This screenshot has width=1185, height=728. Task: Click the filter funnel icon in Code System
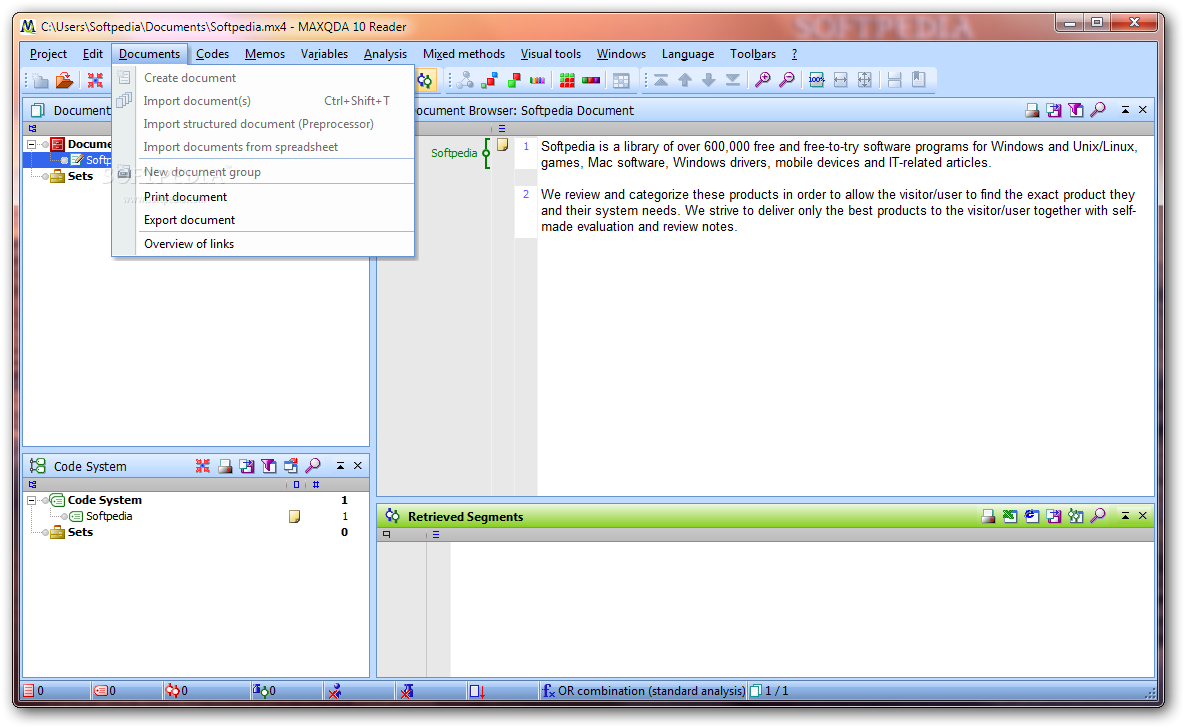268,466
